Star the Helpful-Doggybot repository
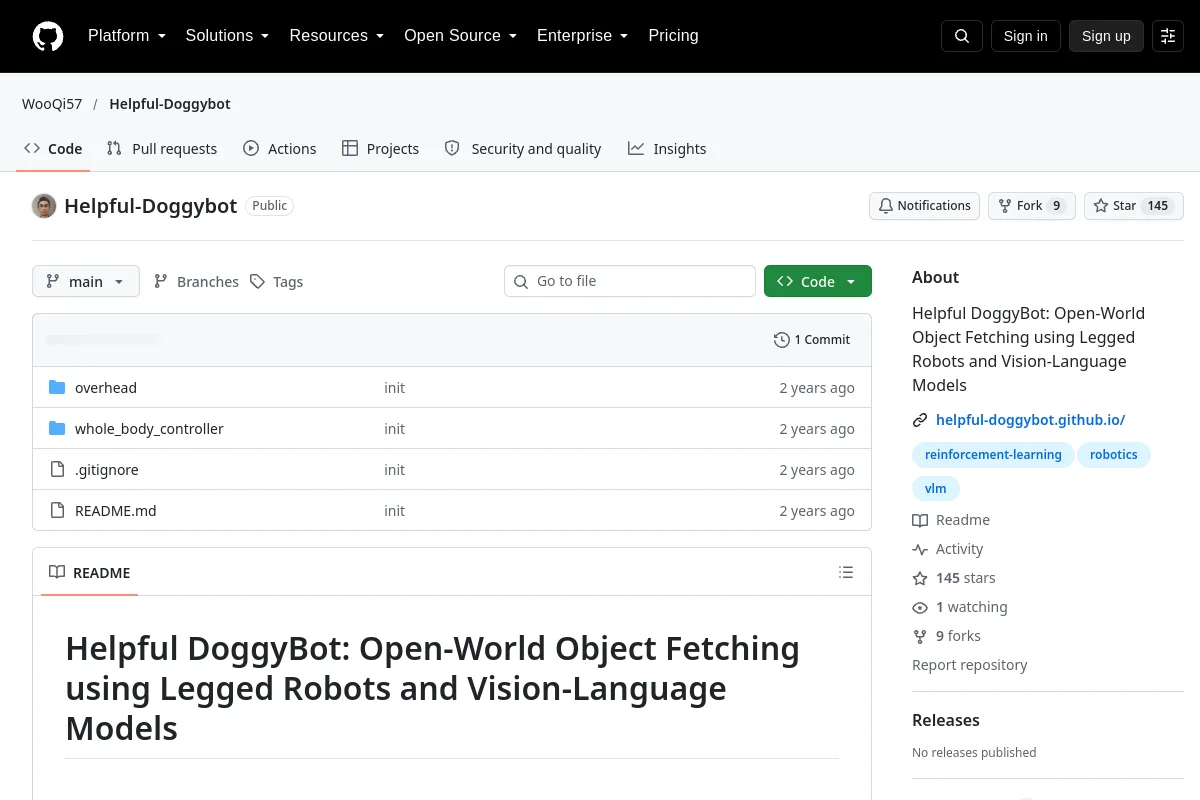 coord(1134,206)
